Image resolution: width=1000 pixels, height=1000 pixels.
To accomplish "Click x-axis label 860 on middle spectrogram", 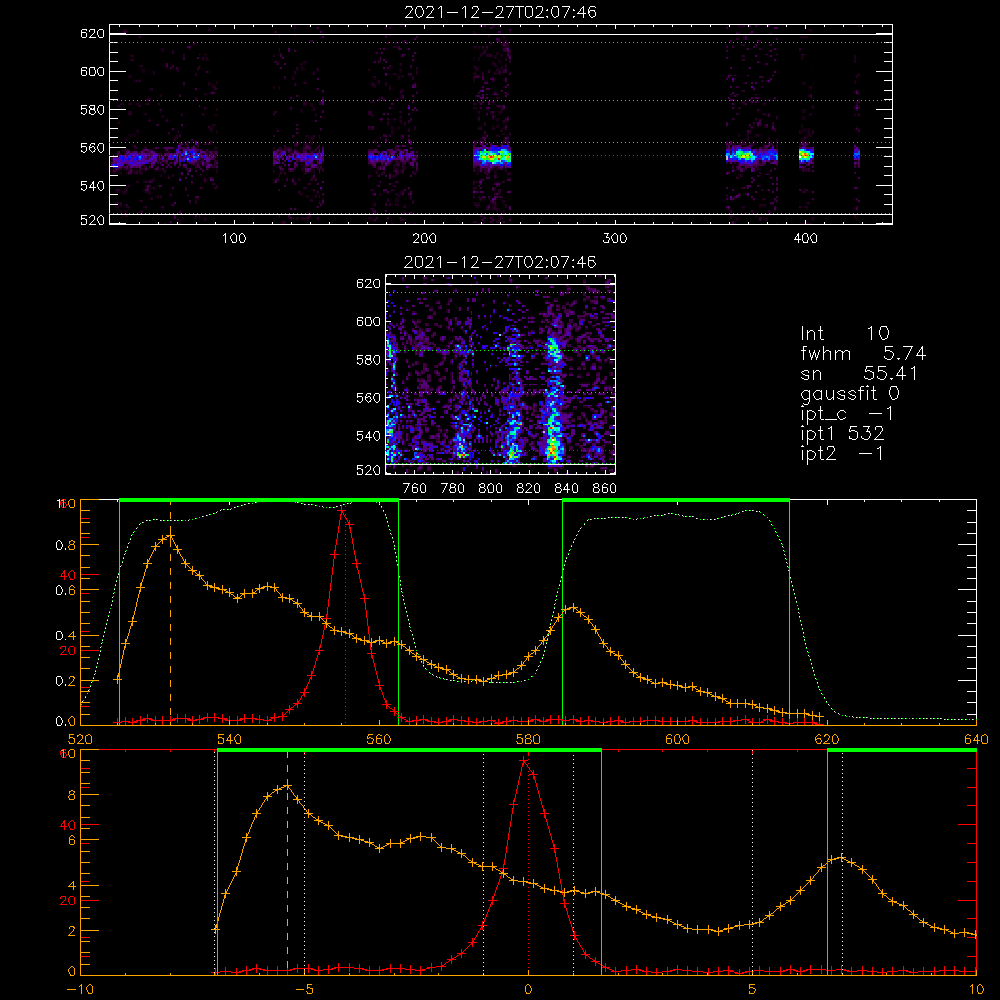I will tap(605, 489).
